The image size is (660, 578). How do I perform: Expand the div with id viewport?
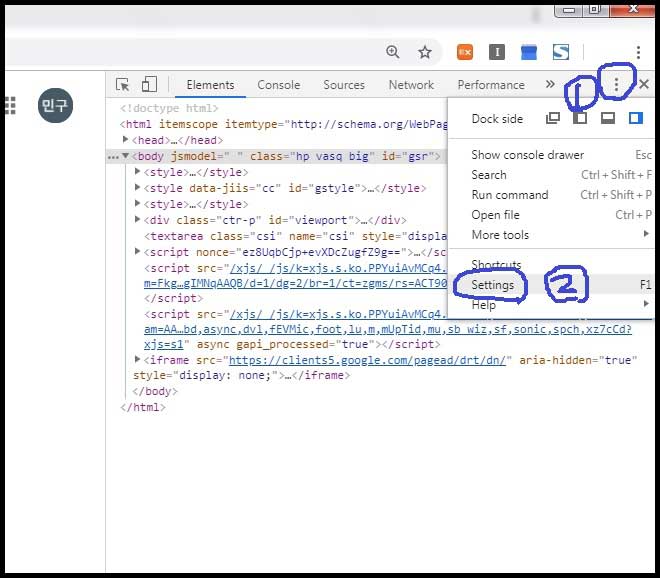click(137, 219)
